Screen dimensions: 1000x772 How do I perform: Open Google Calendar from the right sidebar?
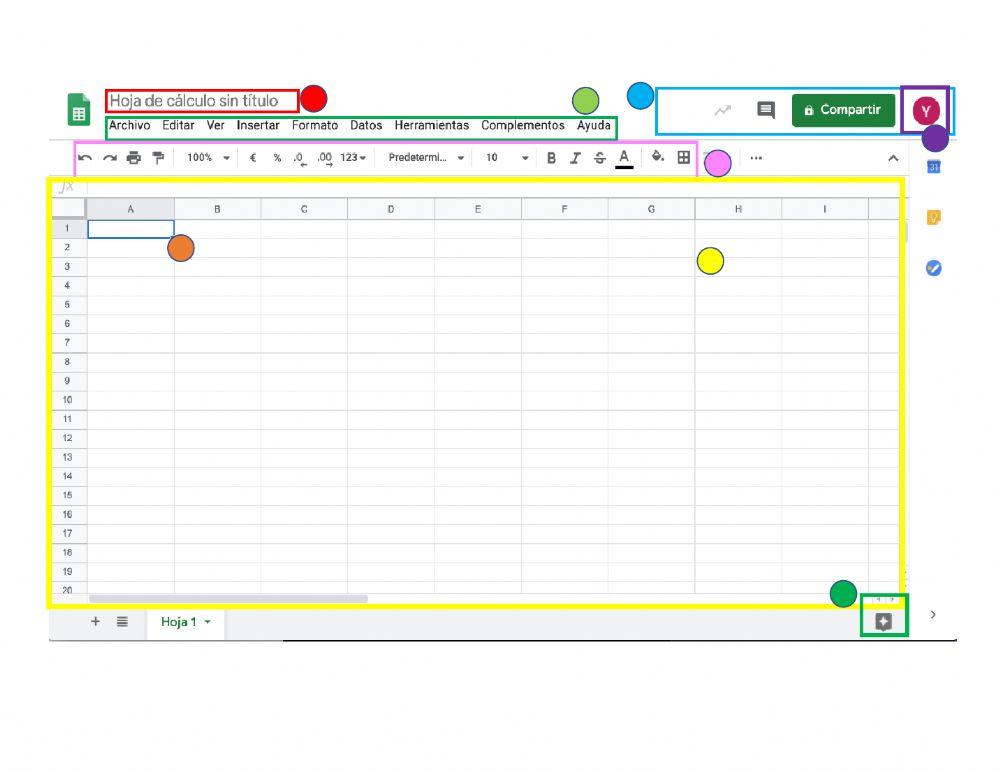[933, 165]
